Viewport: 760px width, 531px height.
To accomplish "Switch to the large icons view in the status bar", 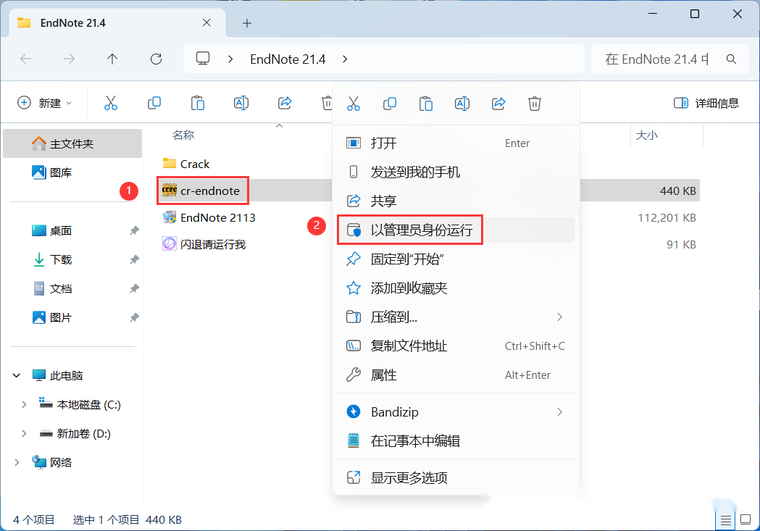I will [745, 520].
